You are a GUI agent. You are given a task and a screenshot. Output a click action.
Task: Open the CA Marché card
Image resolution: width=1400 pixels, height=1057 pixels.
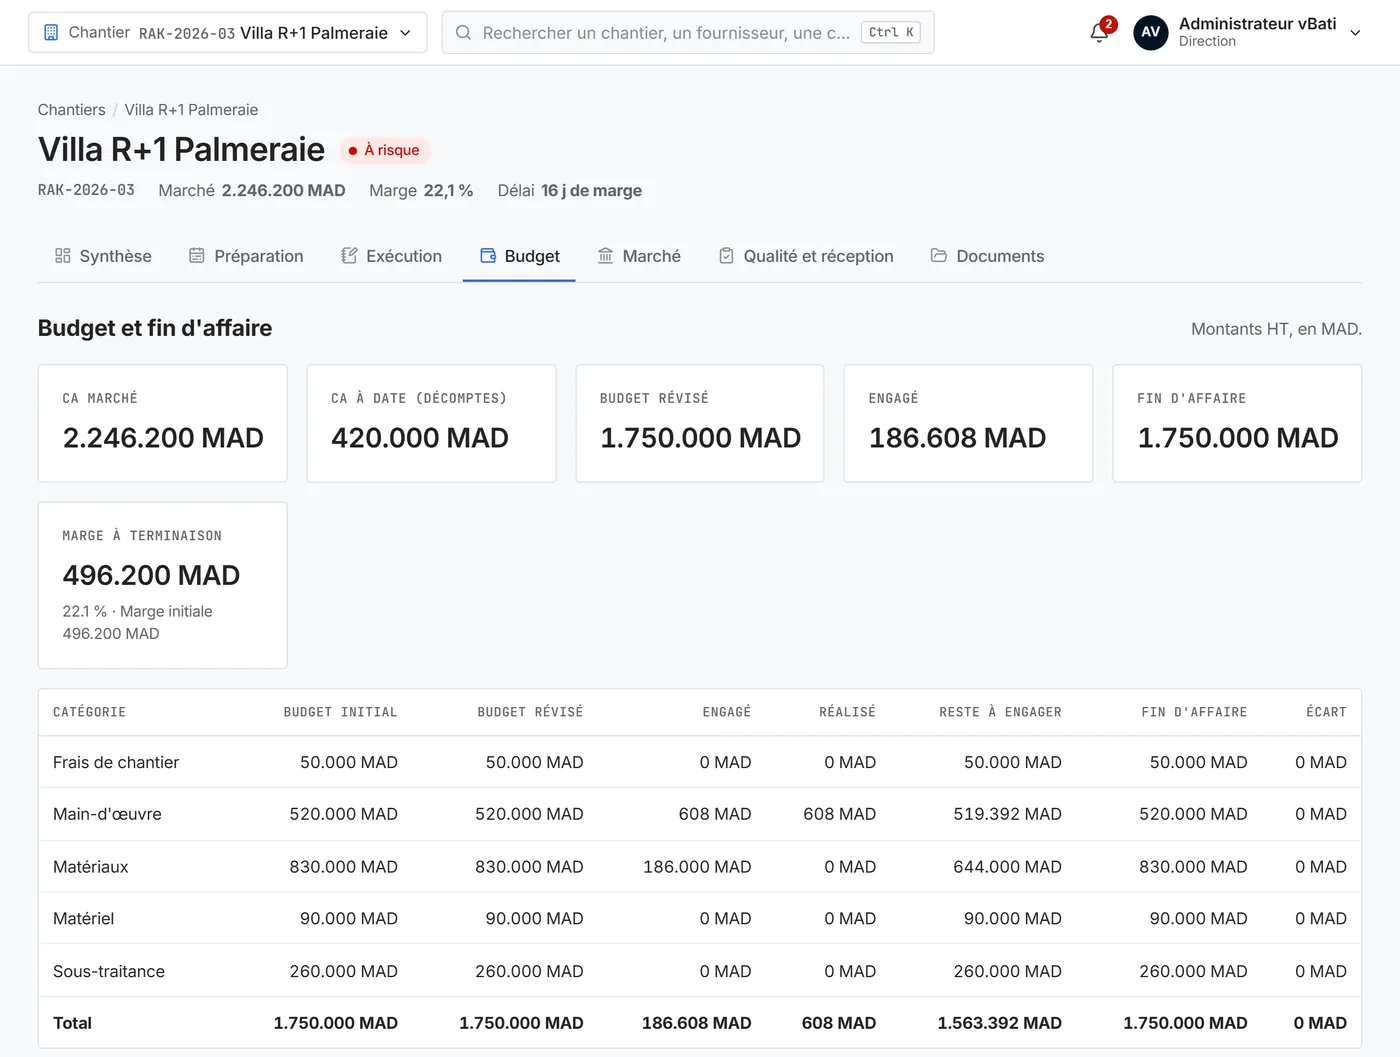click(x=163, y=423)
